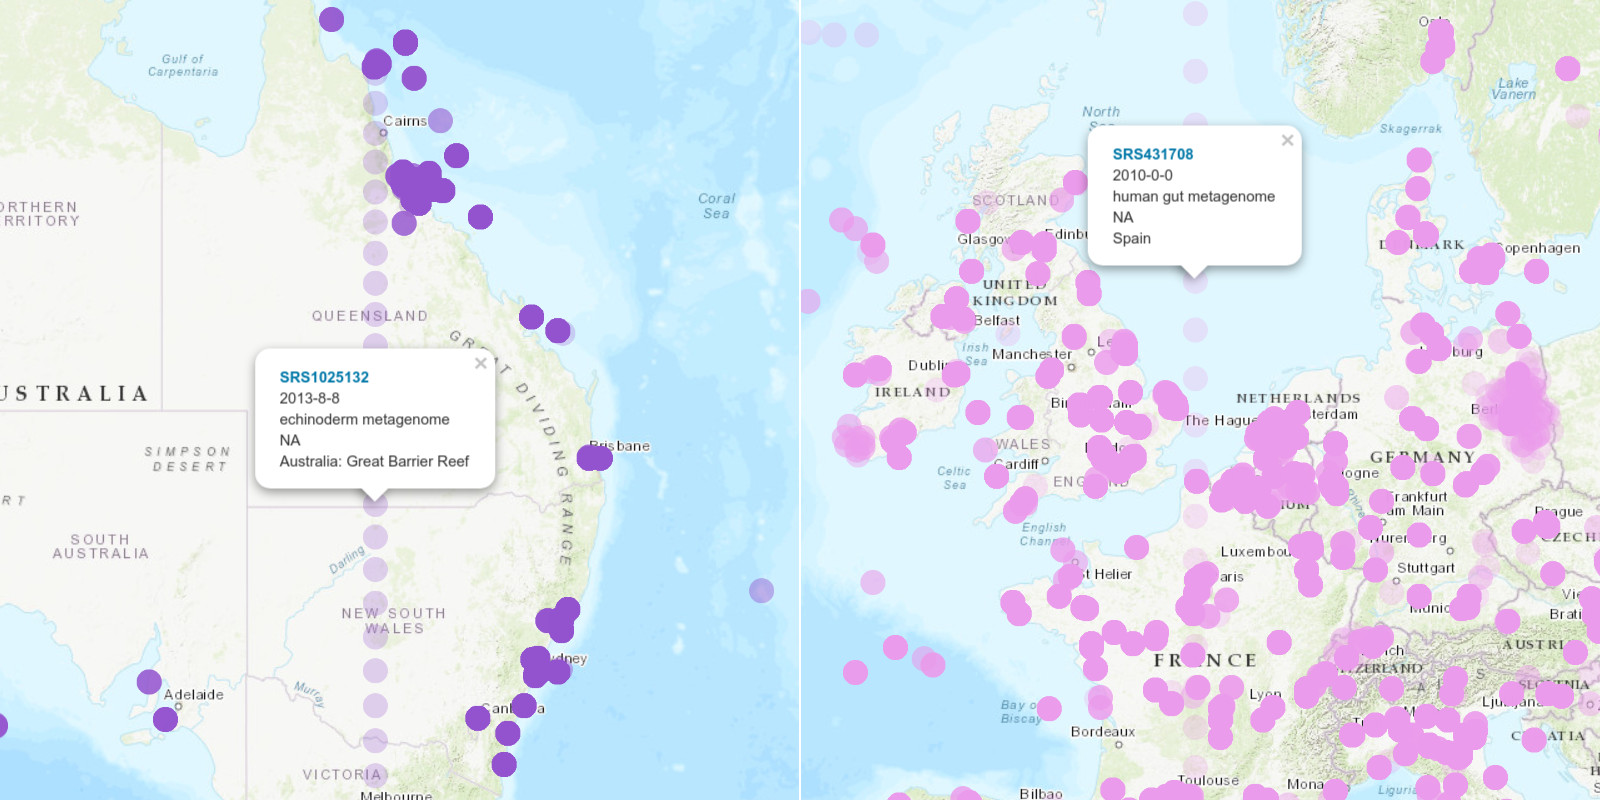Click the isolated purple marker in the ocean east of New South Wales
The image size is (1600, 800).
[x=762, y=590]
